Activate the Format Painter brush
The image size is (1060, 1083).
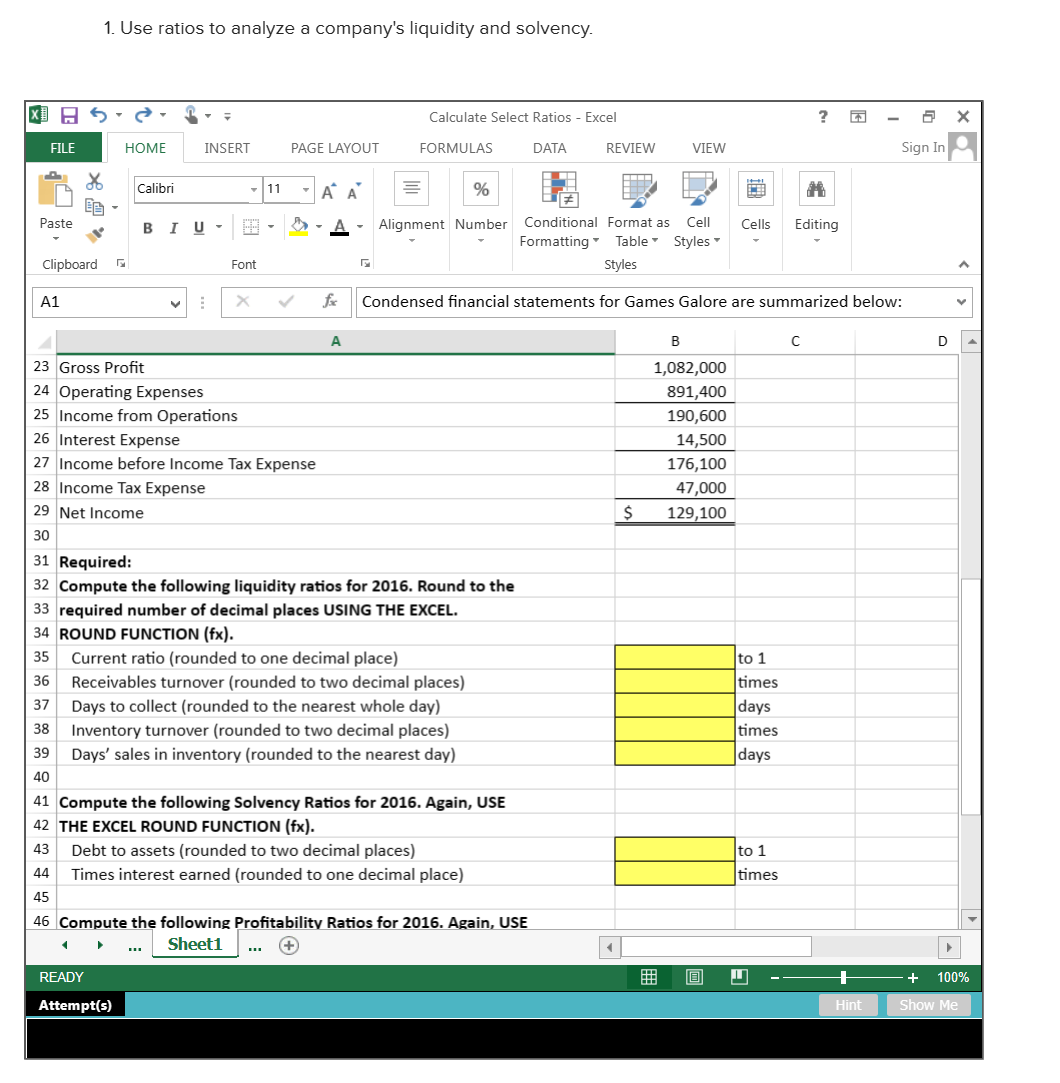pos(95,235)
